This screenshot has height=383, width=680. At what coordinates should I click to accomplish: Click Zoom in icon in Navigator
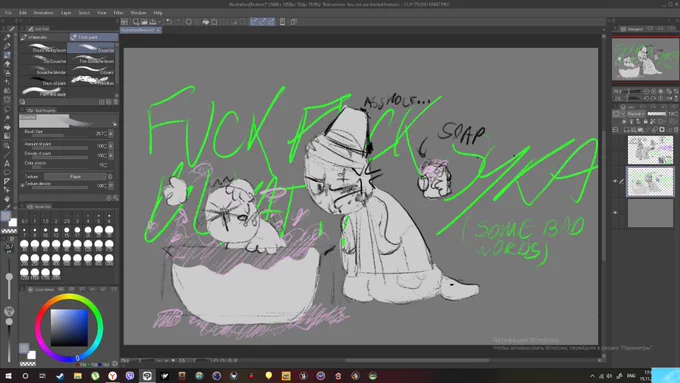tap(654, 92)
